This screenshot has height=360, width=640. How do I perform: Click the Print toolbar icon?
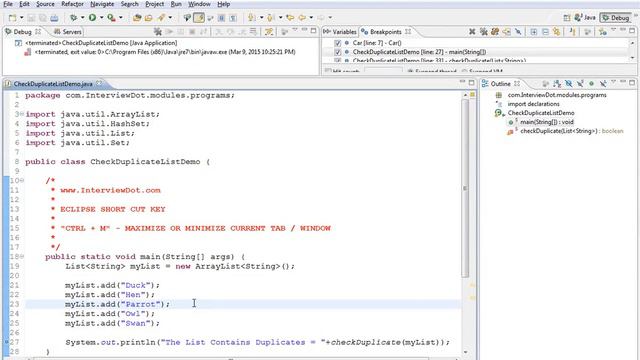click(54, 18)
